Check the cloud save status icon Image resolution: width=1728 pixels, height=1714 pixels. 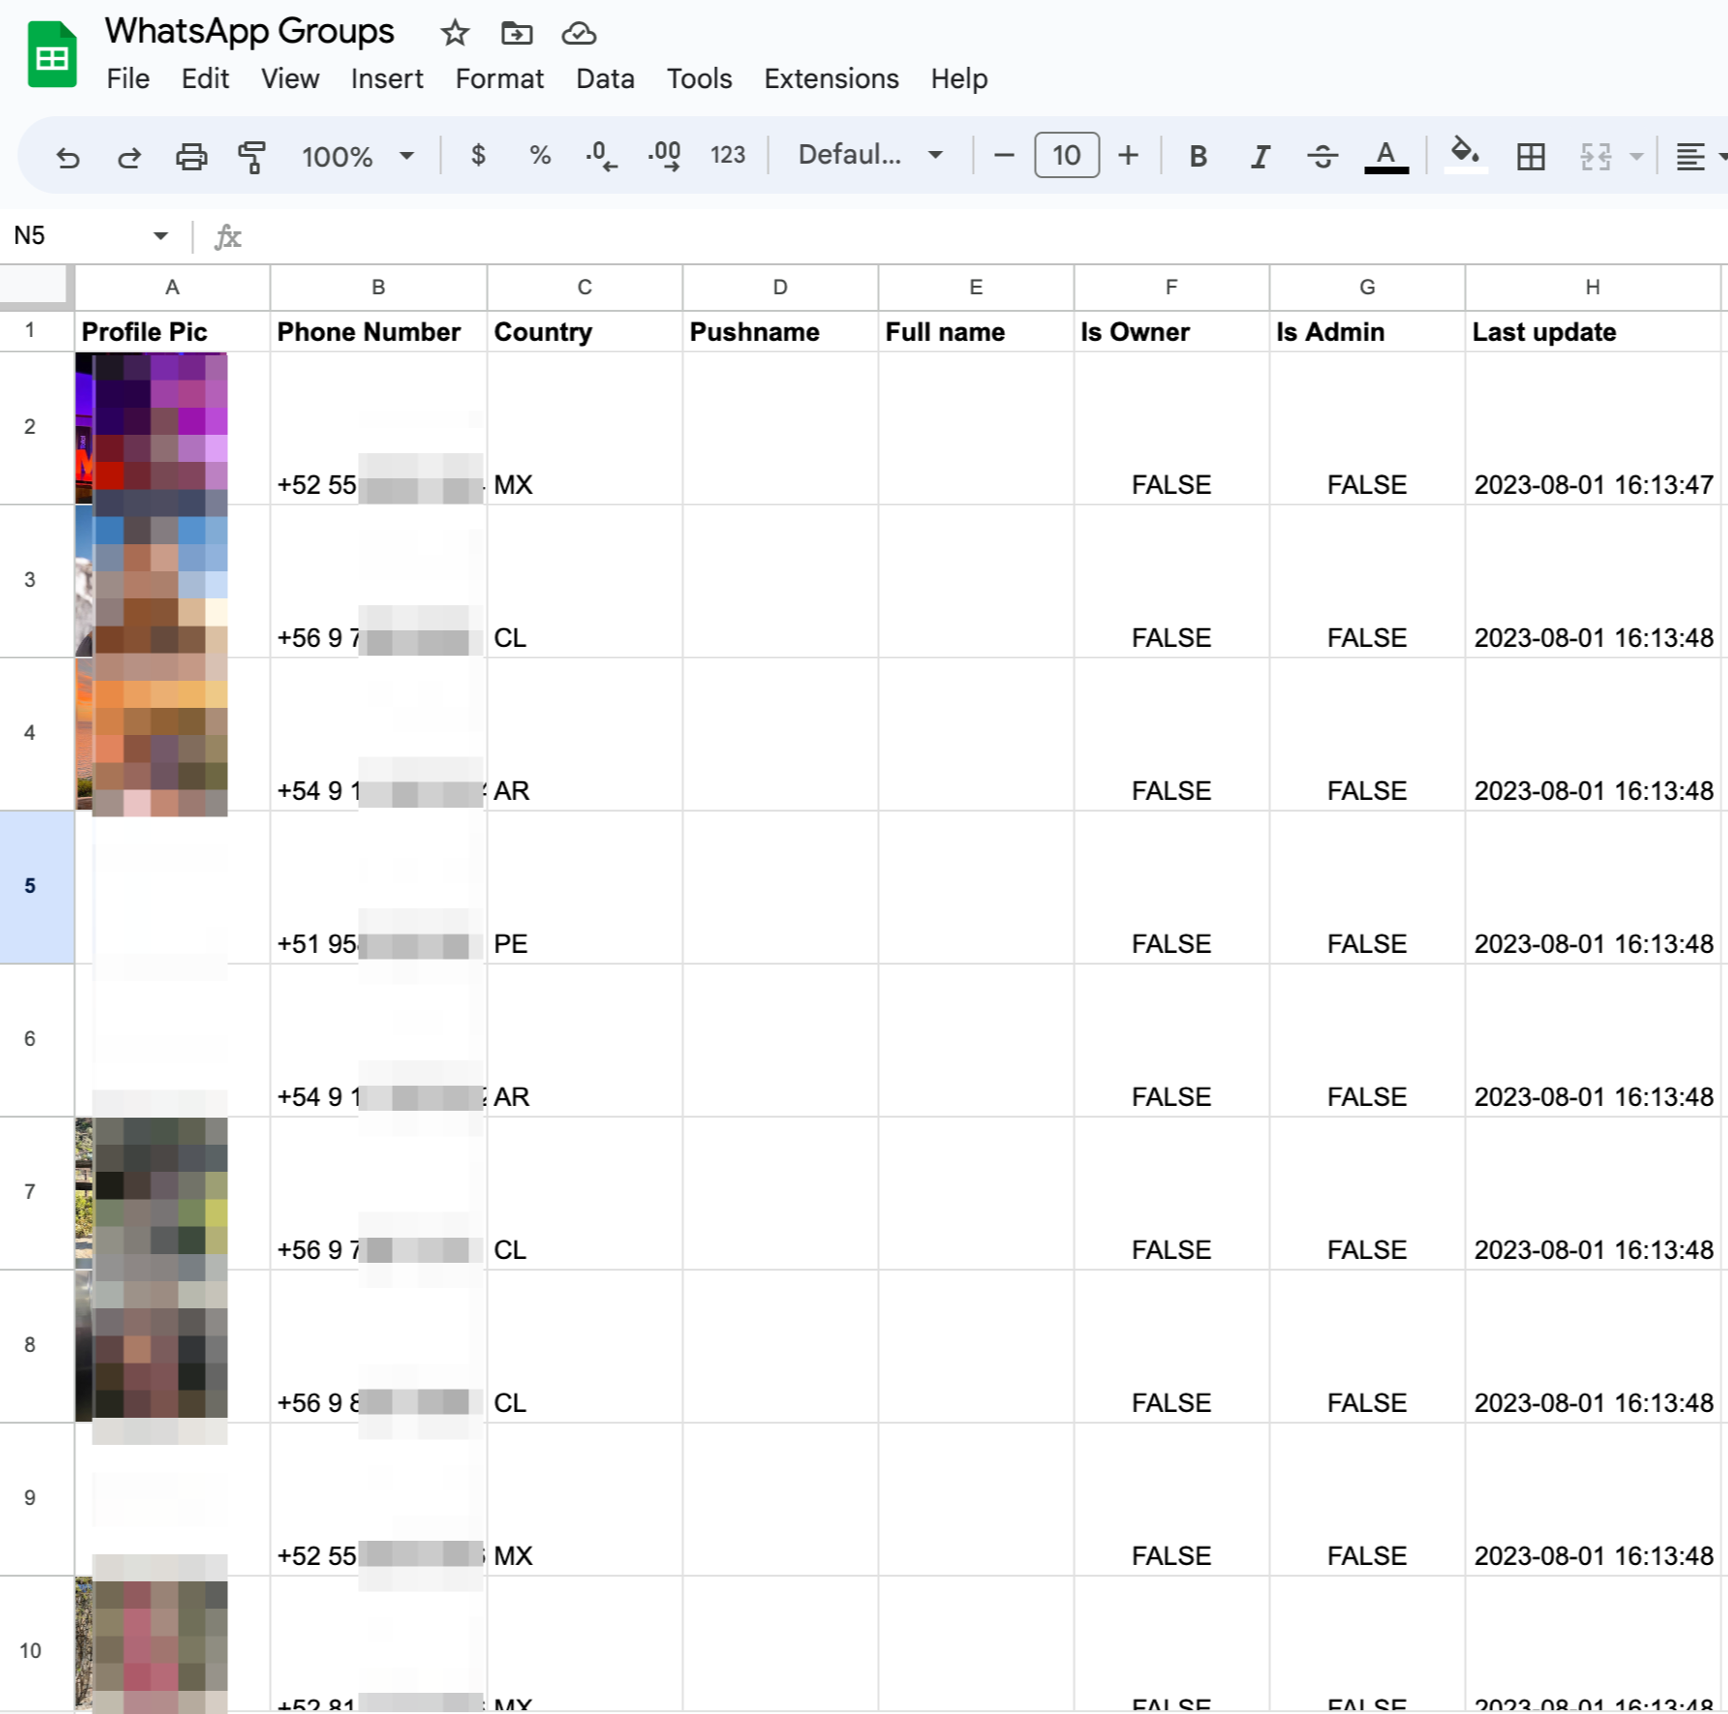[x=579, y=34]
